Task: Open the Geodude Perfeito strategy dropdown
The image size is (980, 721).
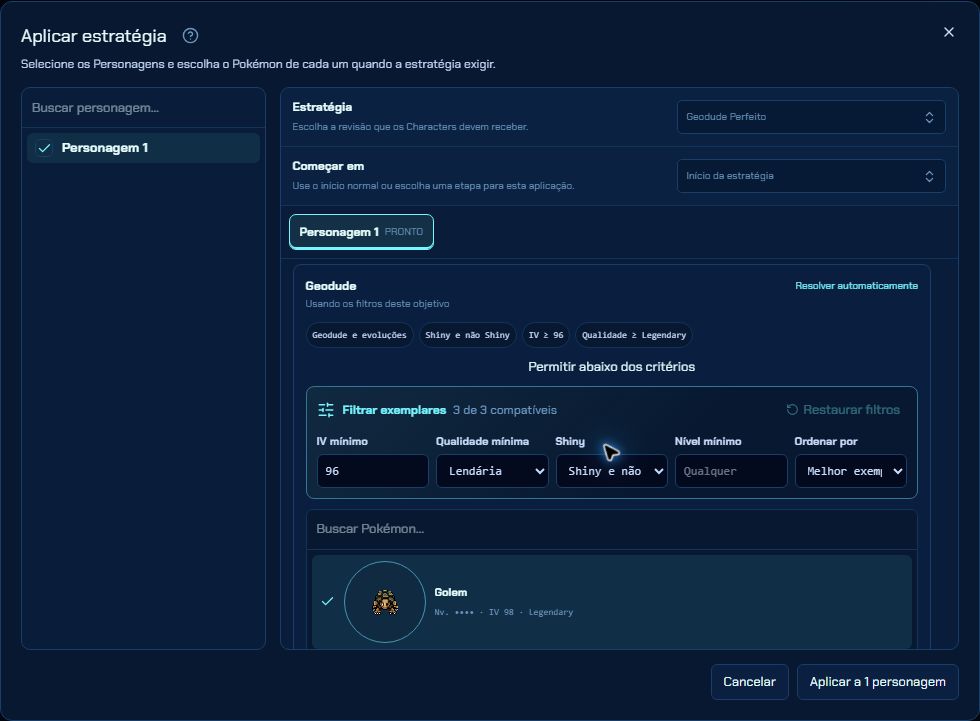Action: (811, 117)
